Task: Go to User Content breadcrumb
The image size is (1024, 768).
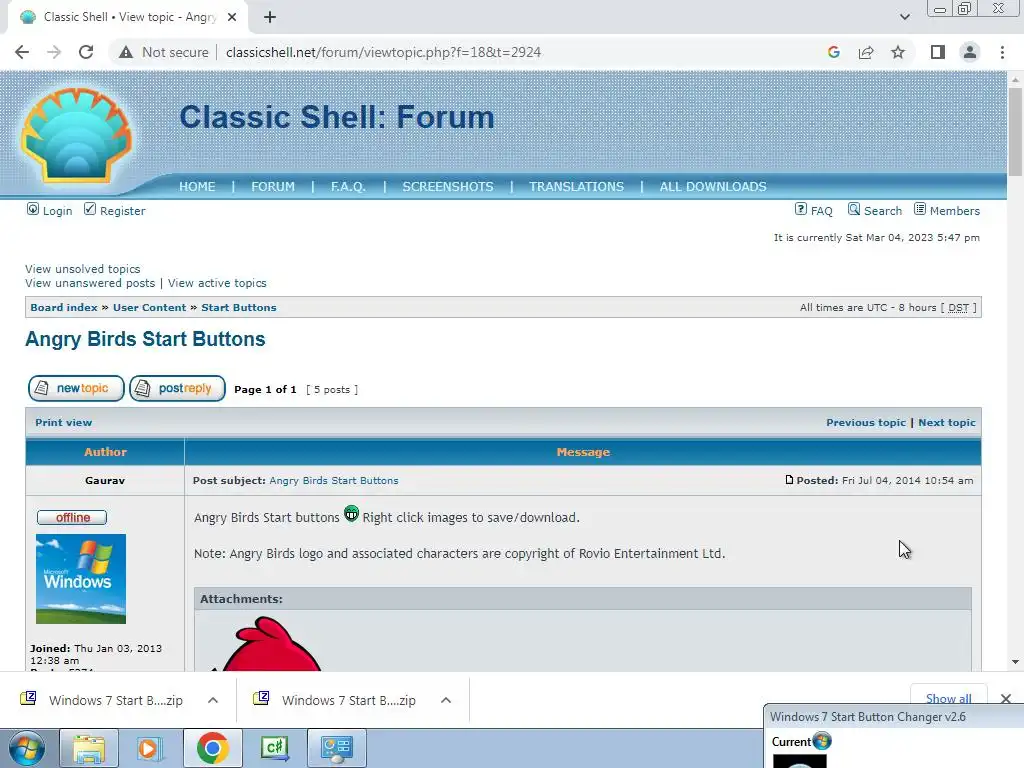Action: 150,308
